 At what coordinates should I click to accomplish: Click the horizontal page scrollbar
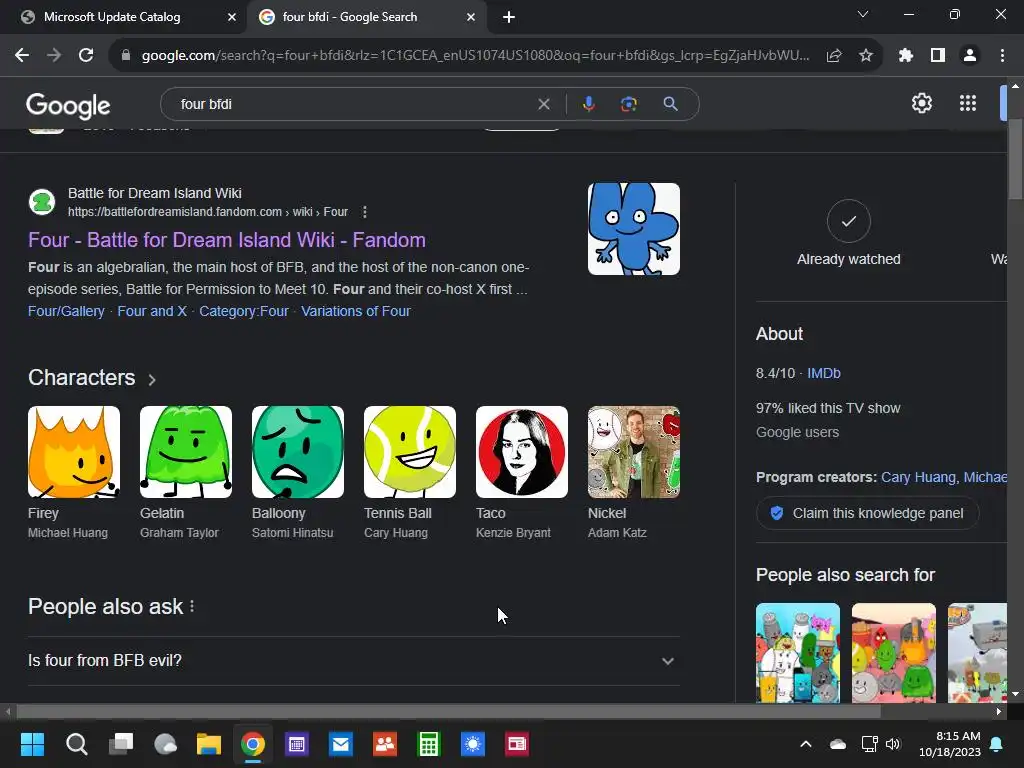448,712
